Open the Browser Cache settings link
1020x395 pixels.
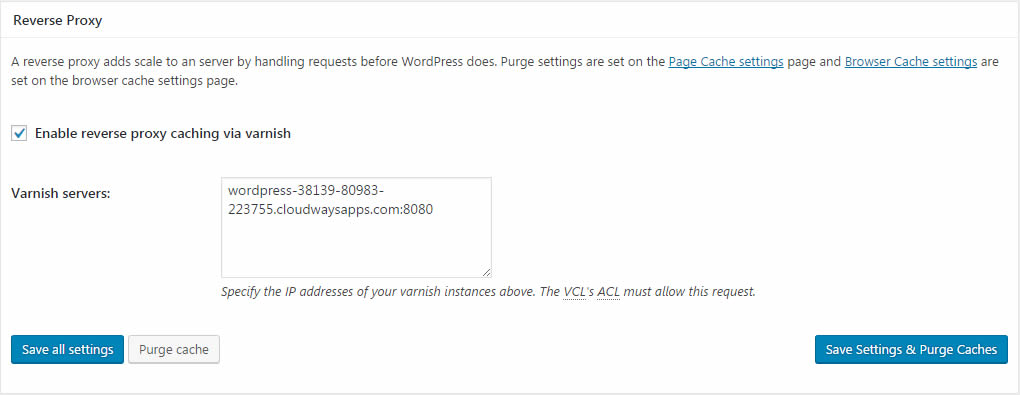[911, 62]
